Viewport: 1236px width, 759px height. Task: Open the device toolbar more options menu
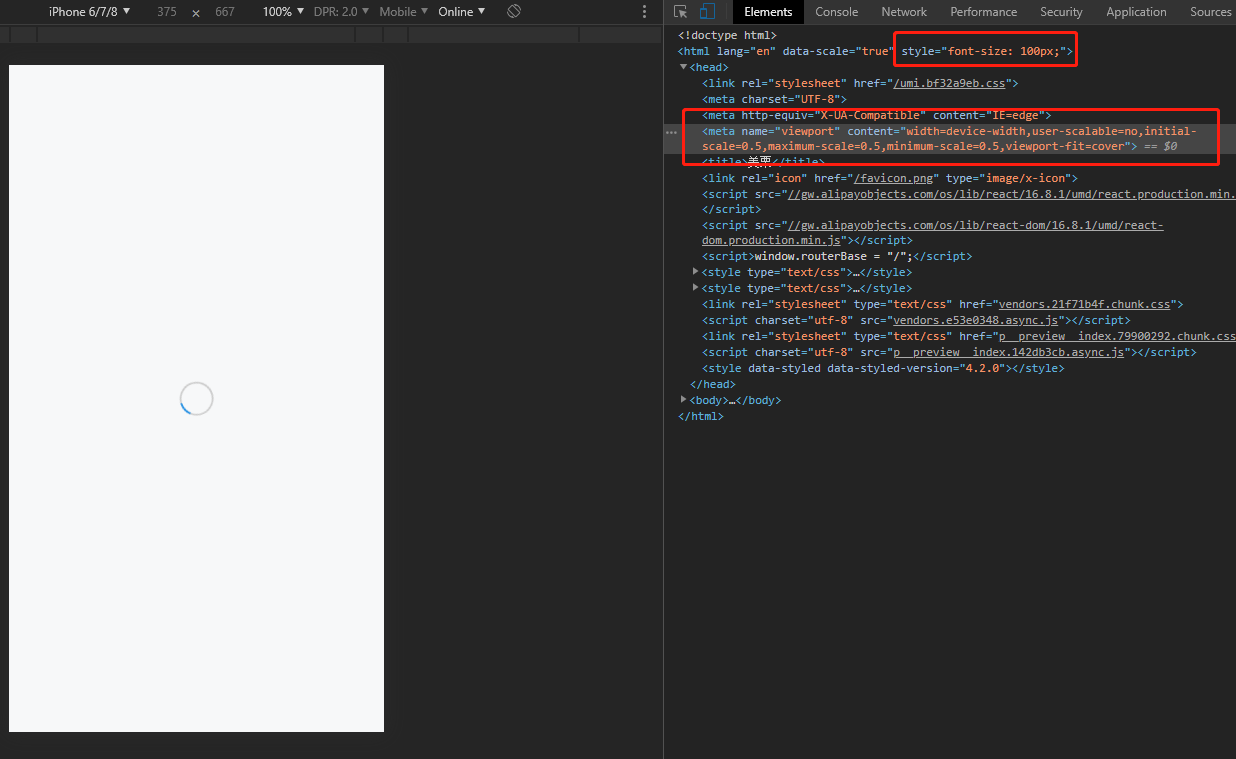[x=644, y=12]
